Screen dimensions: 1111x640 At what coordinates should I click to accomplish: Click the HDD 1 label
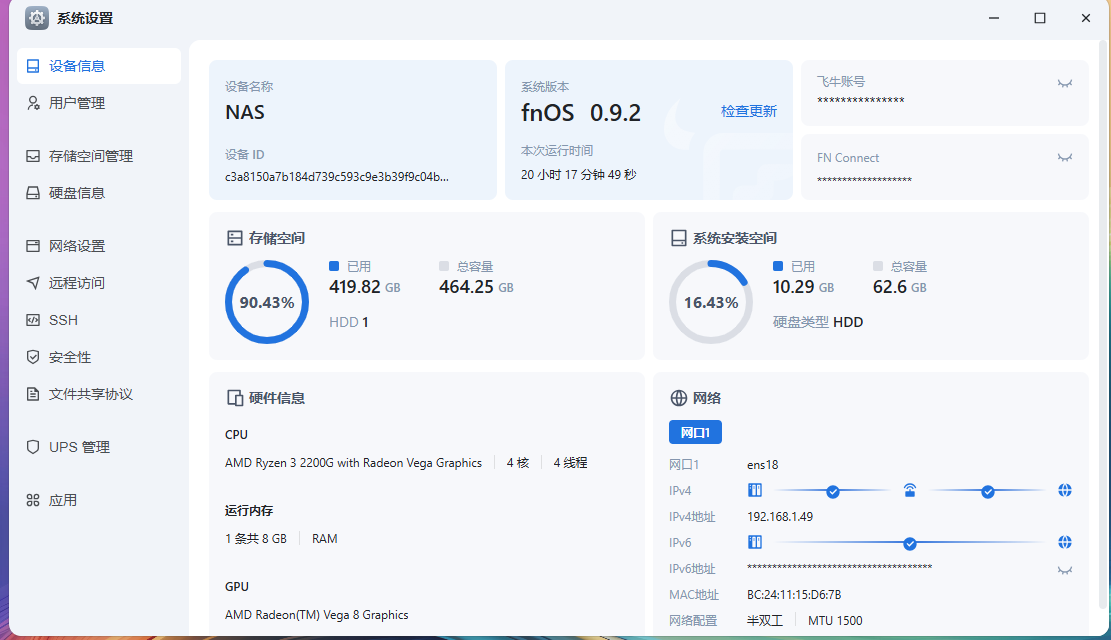pyautogui.click(x=349, y=322)
